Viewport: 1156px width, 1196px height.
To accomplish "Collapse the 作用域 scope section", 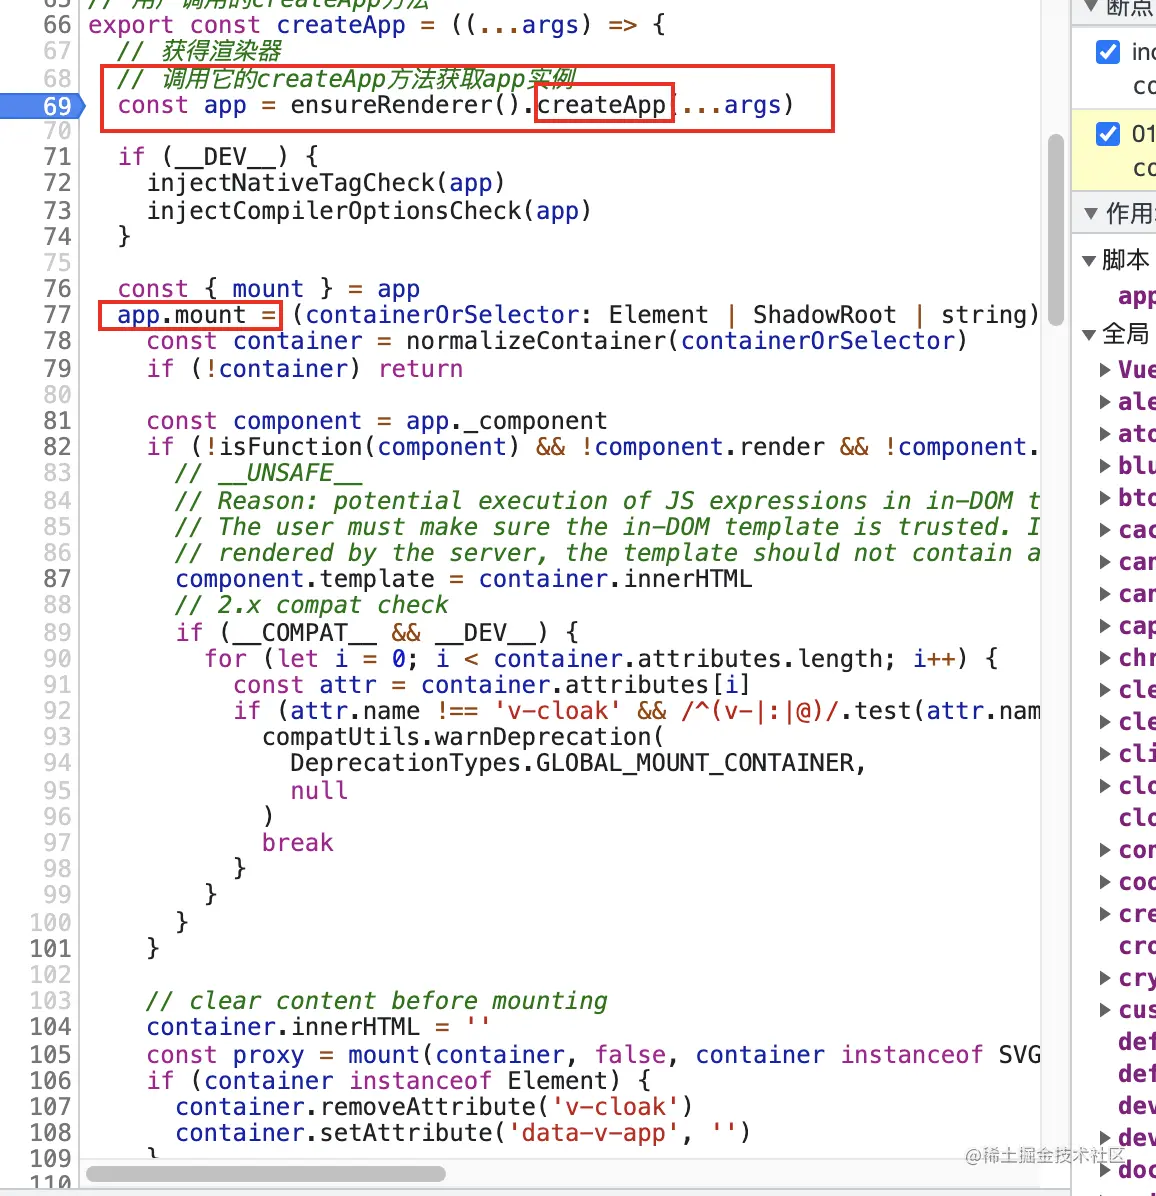I will [x=1090, y=213].
